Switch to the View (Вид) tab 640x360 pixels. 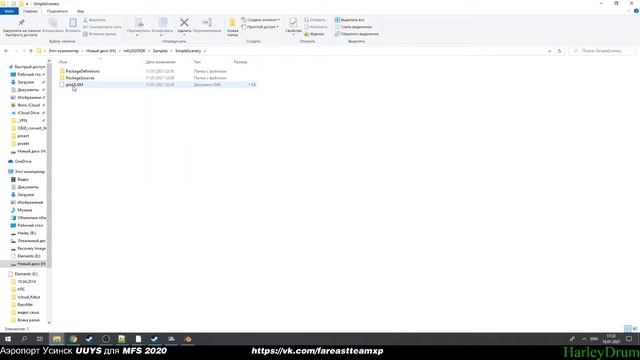point(80,11)
